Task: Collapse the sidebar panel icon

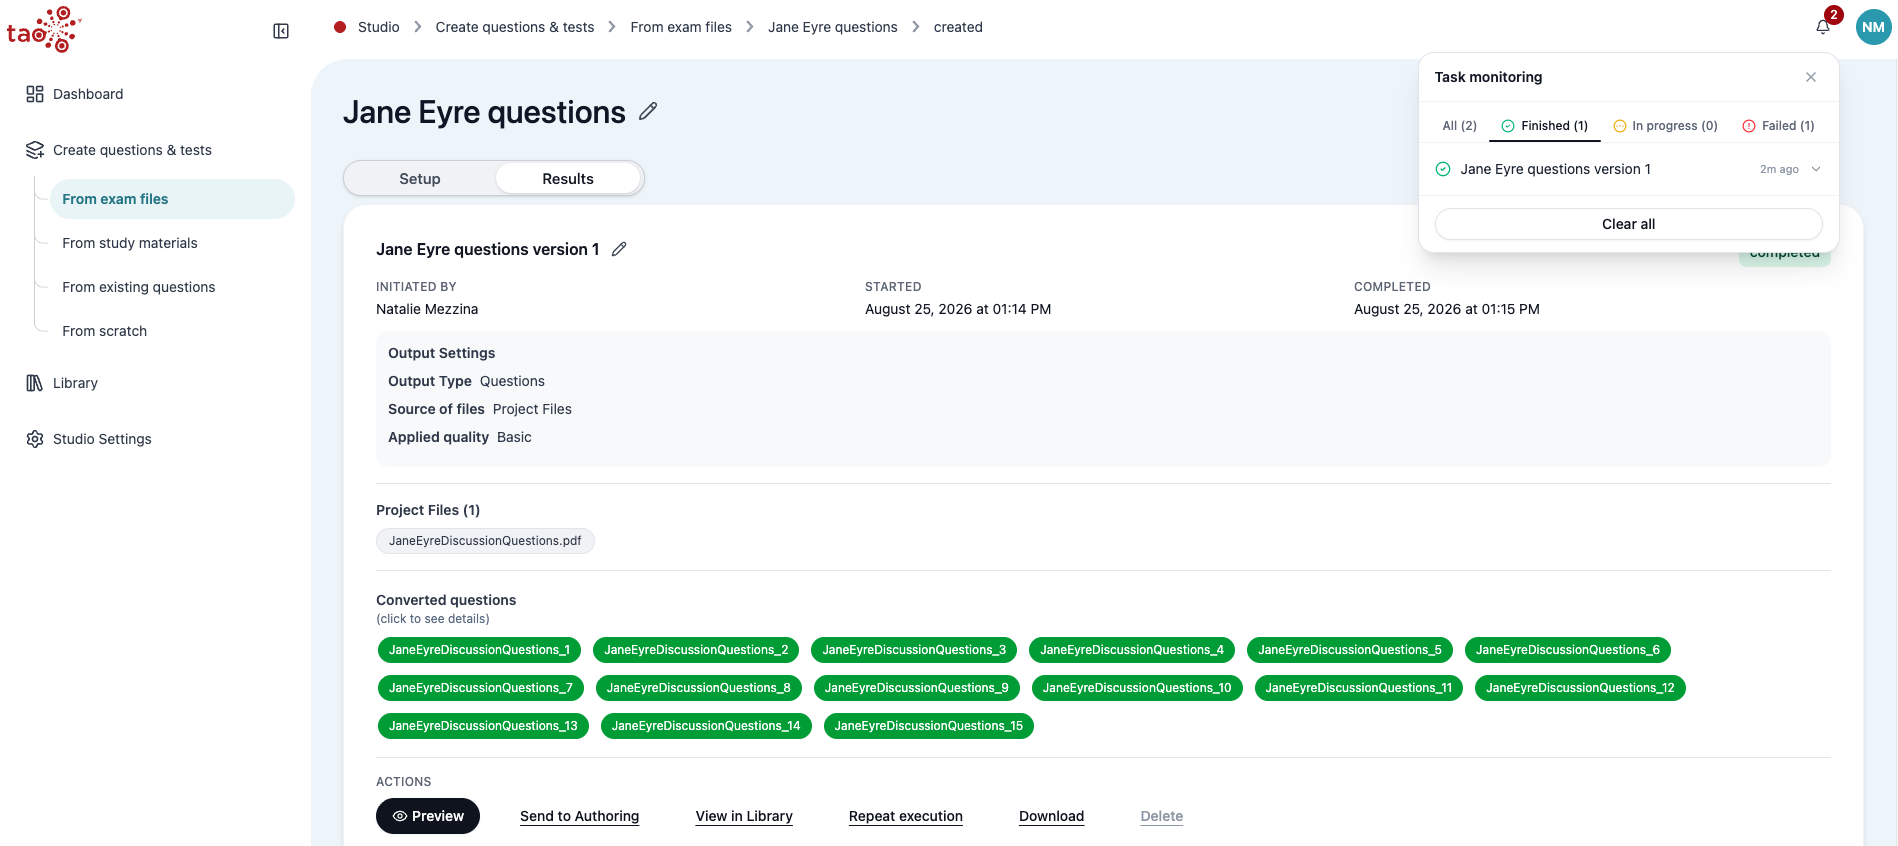Action: [x=281, y=31]
